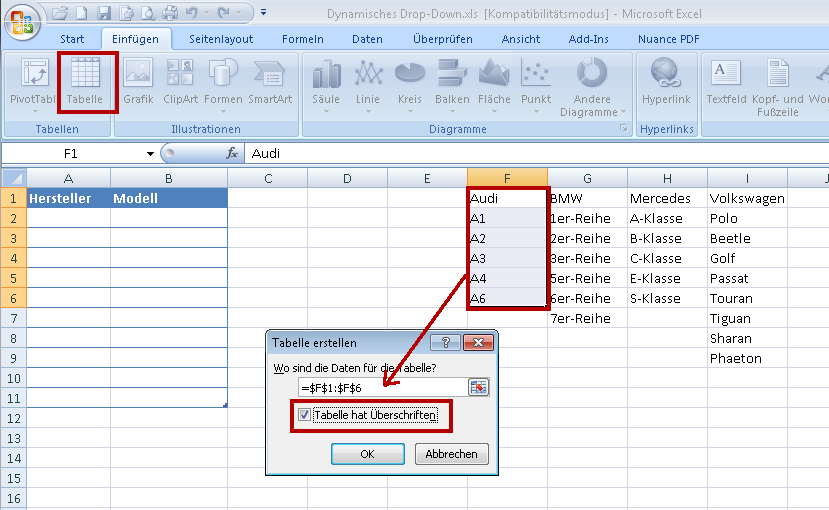Choose the Kreis pie chart type
The width and height of the screenshot is (829, 510).
(x=410, y=86)
